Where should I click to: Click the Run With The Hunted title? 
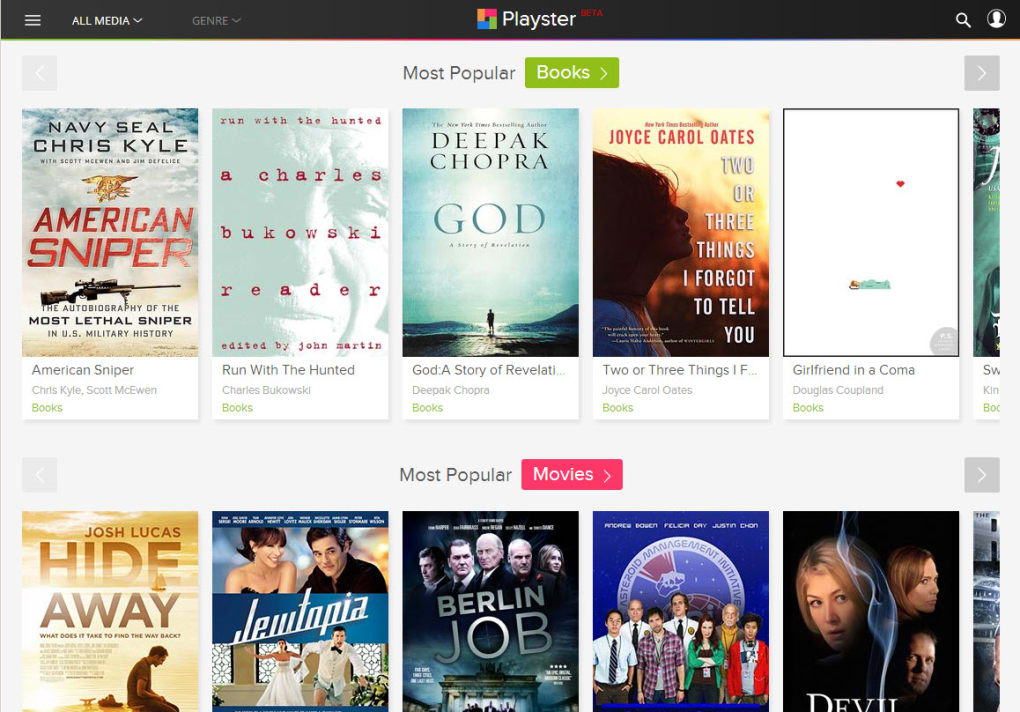tap(288, 370)
